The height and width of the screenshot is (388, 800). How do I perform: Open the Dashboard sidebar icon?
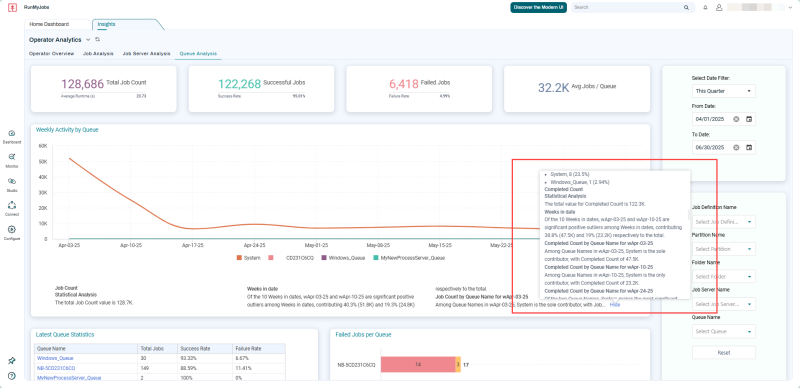[12, 136]
